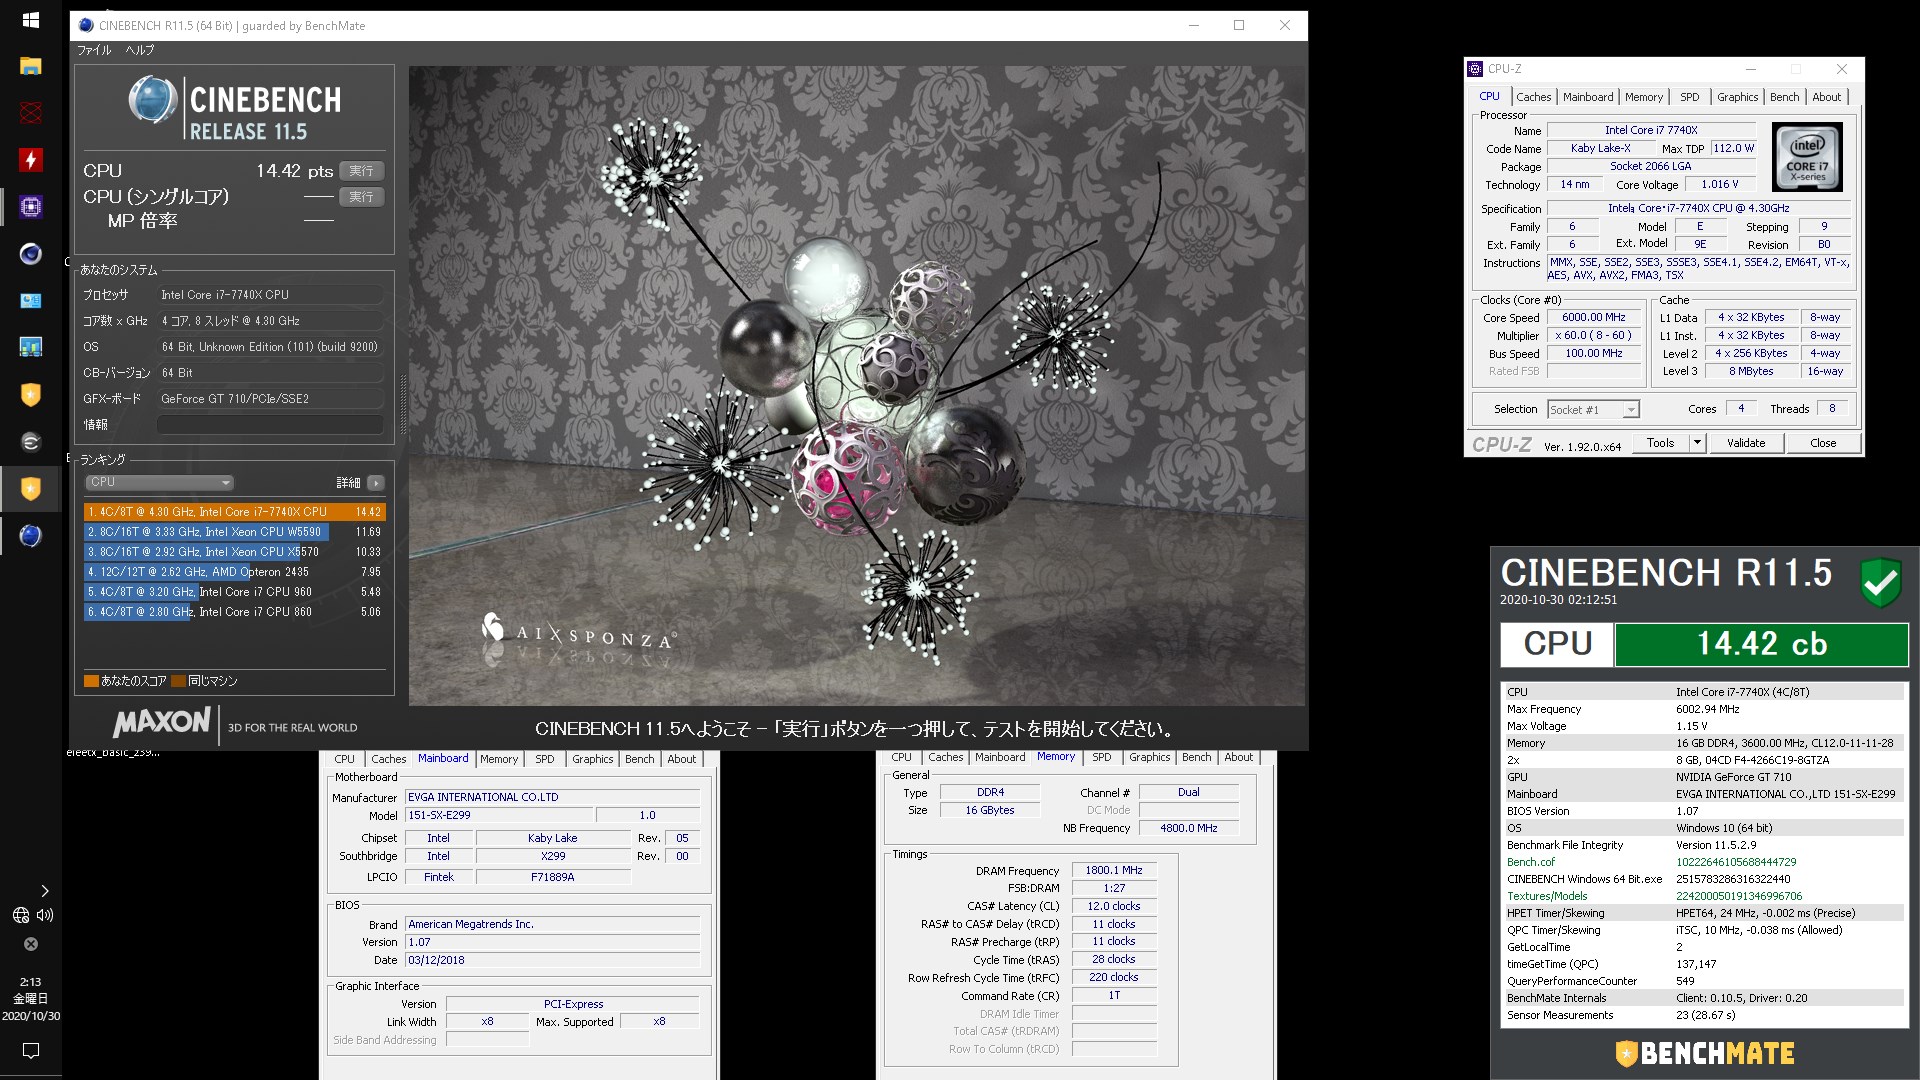Select ranking row AMD Opteron 2435
This screenshot has width=1920, height=1080.
pos(234,572)
